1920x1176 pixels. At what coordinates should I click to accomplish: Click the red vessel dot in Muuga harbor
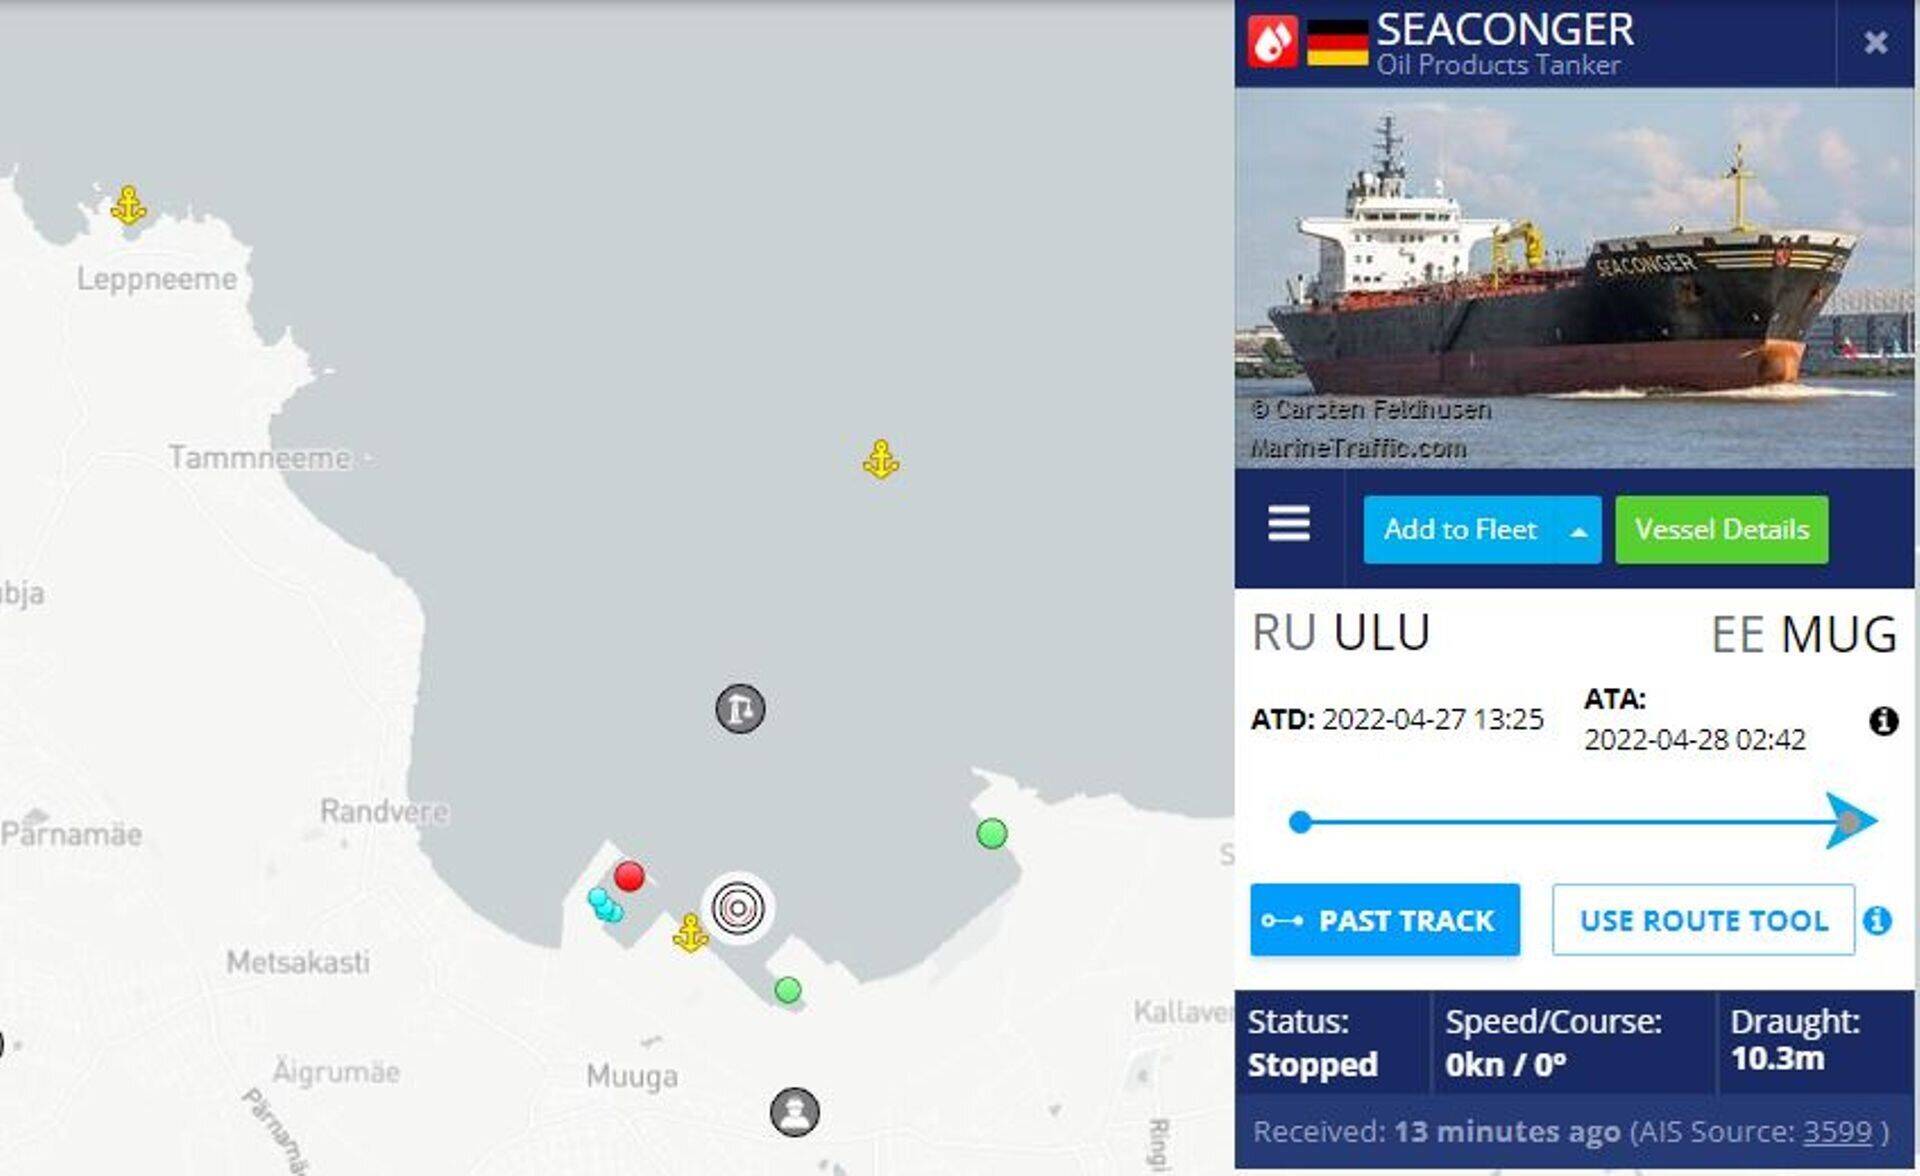(x=629, y=876)
